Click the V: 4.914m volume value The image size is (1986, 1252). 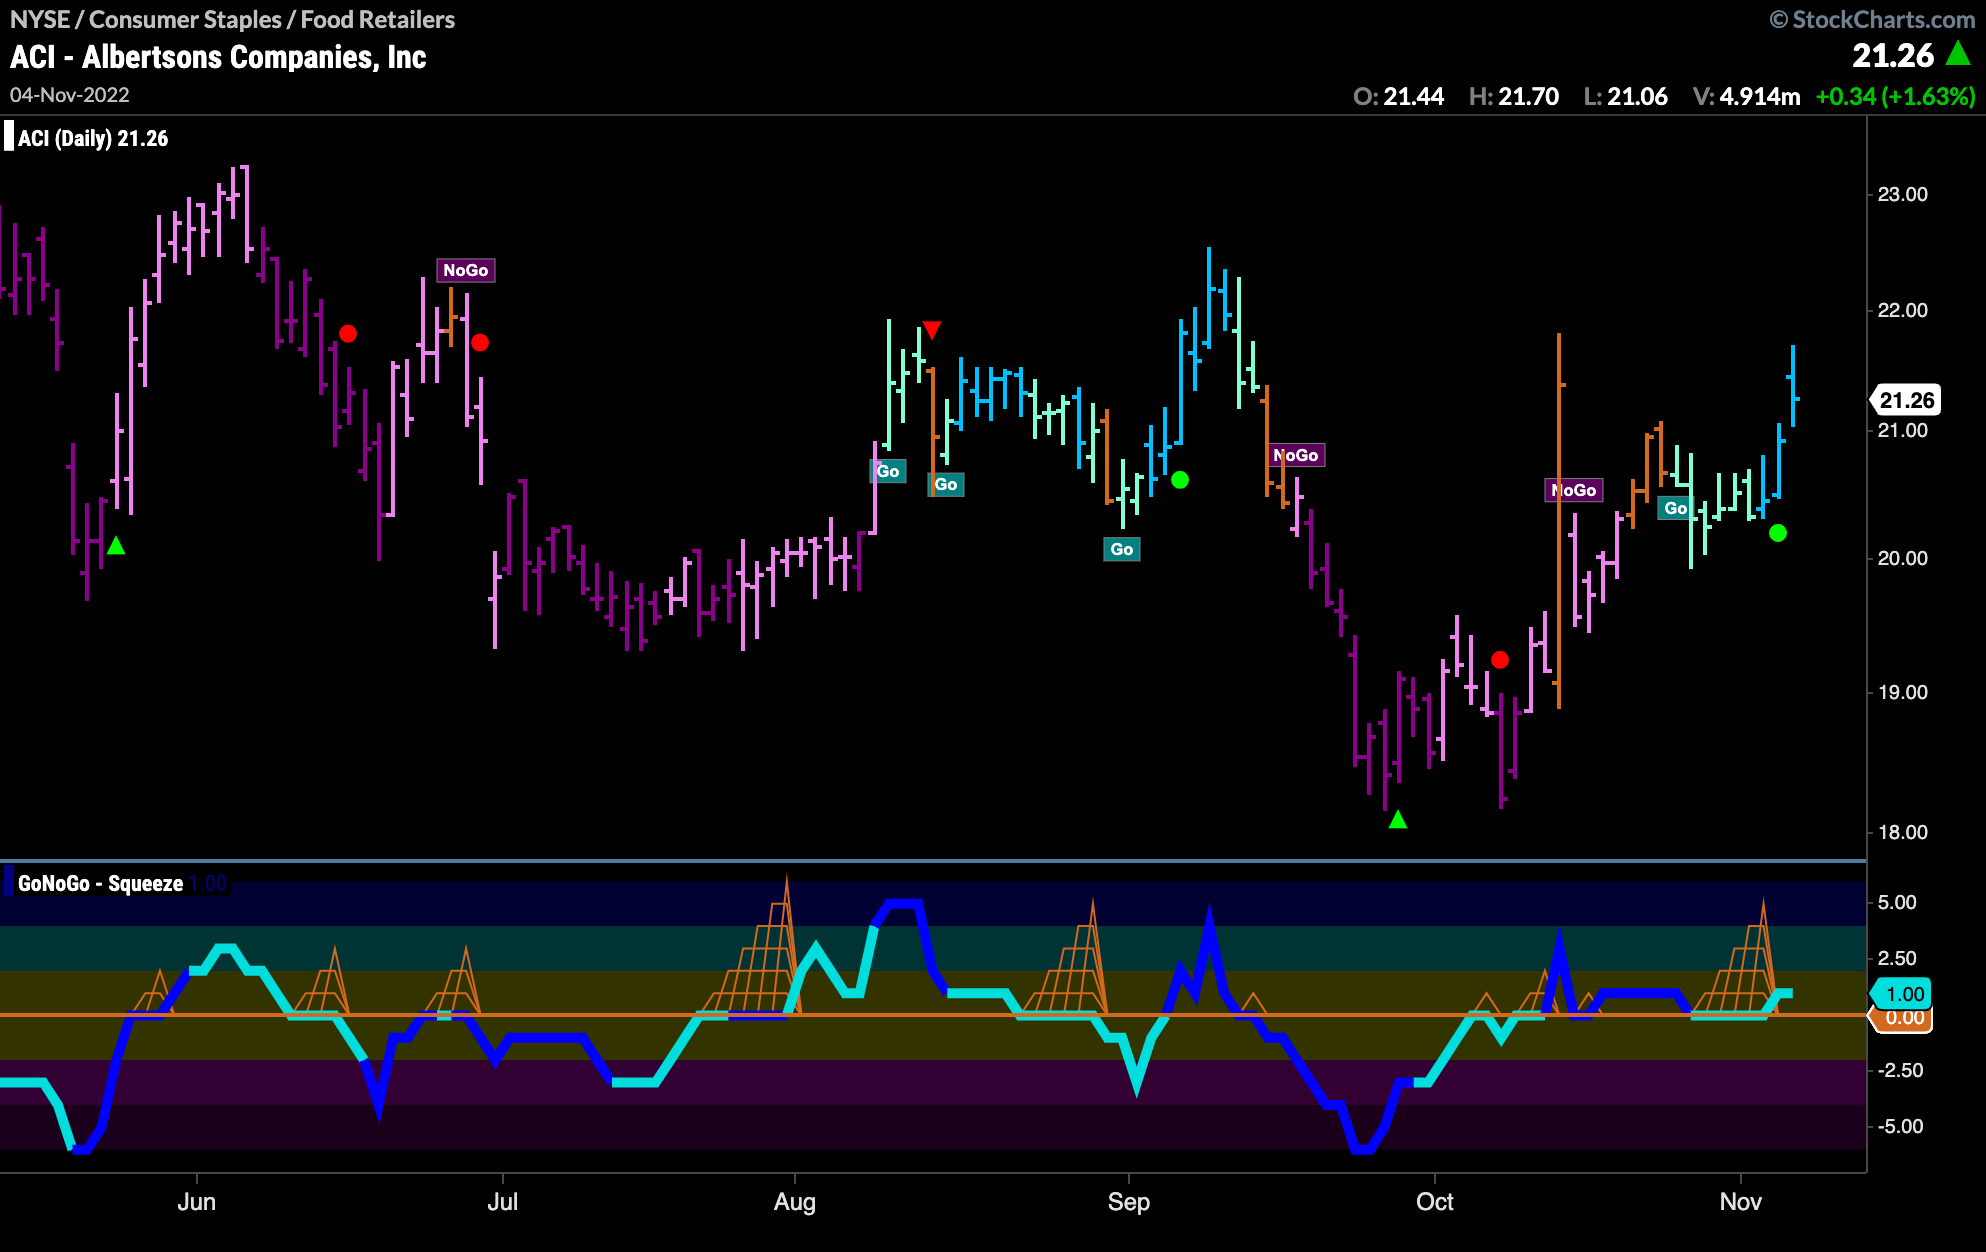1746,96
